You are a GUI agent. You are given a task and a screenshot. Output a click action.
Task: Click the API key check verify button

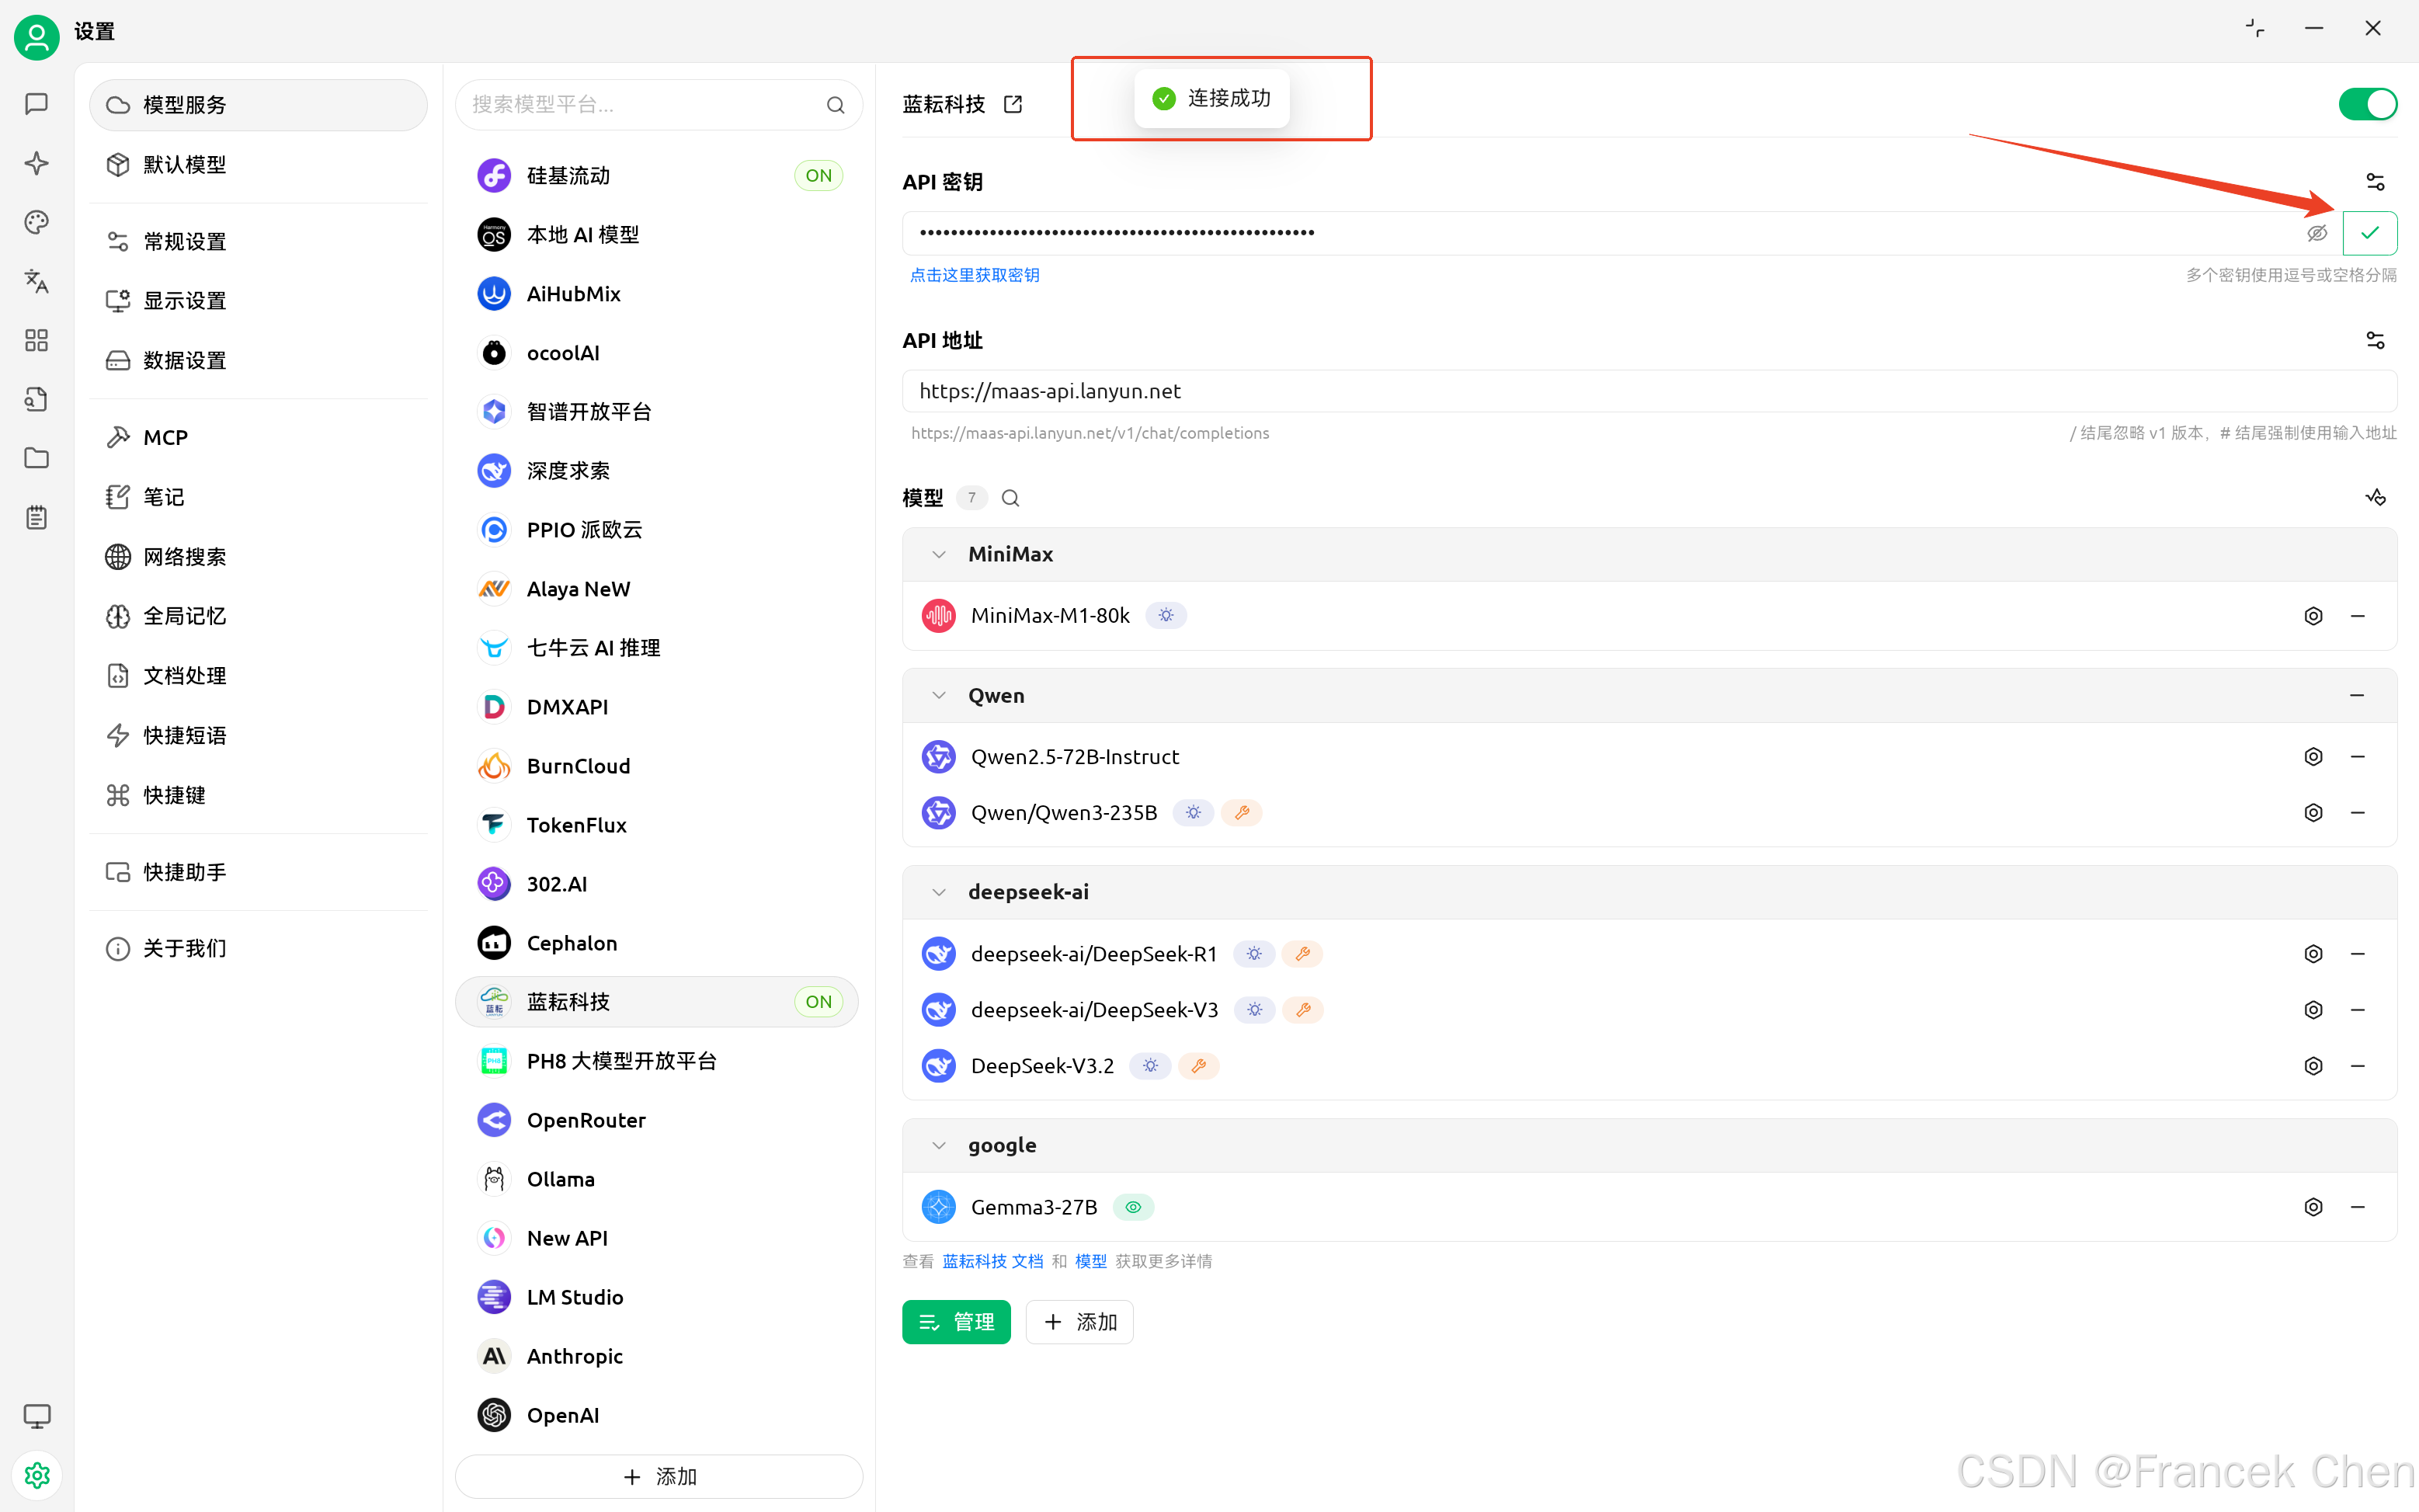2369,233
